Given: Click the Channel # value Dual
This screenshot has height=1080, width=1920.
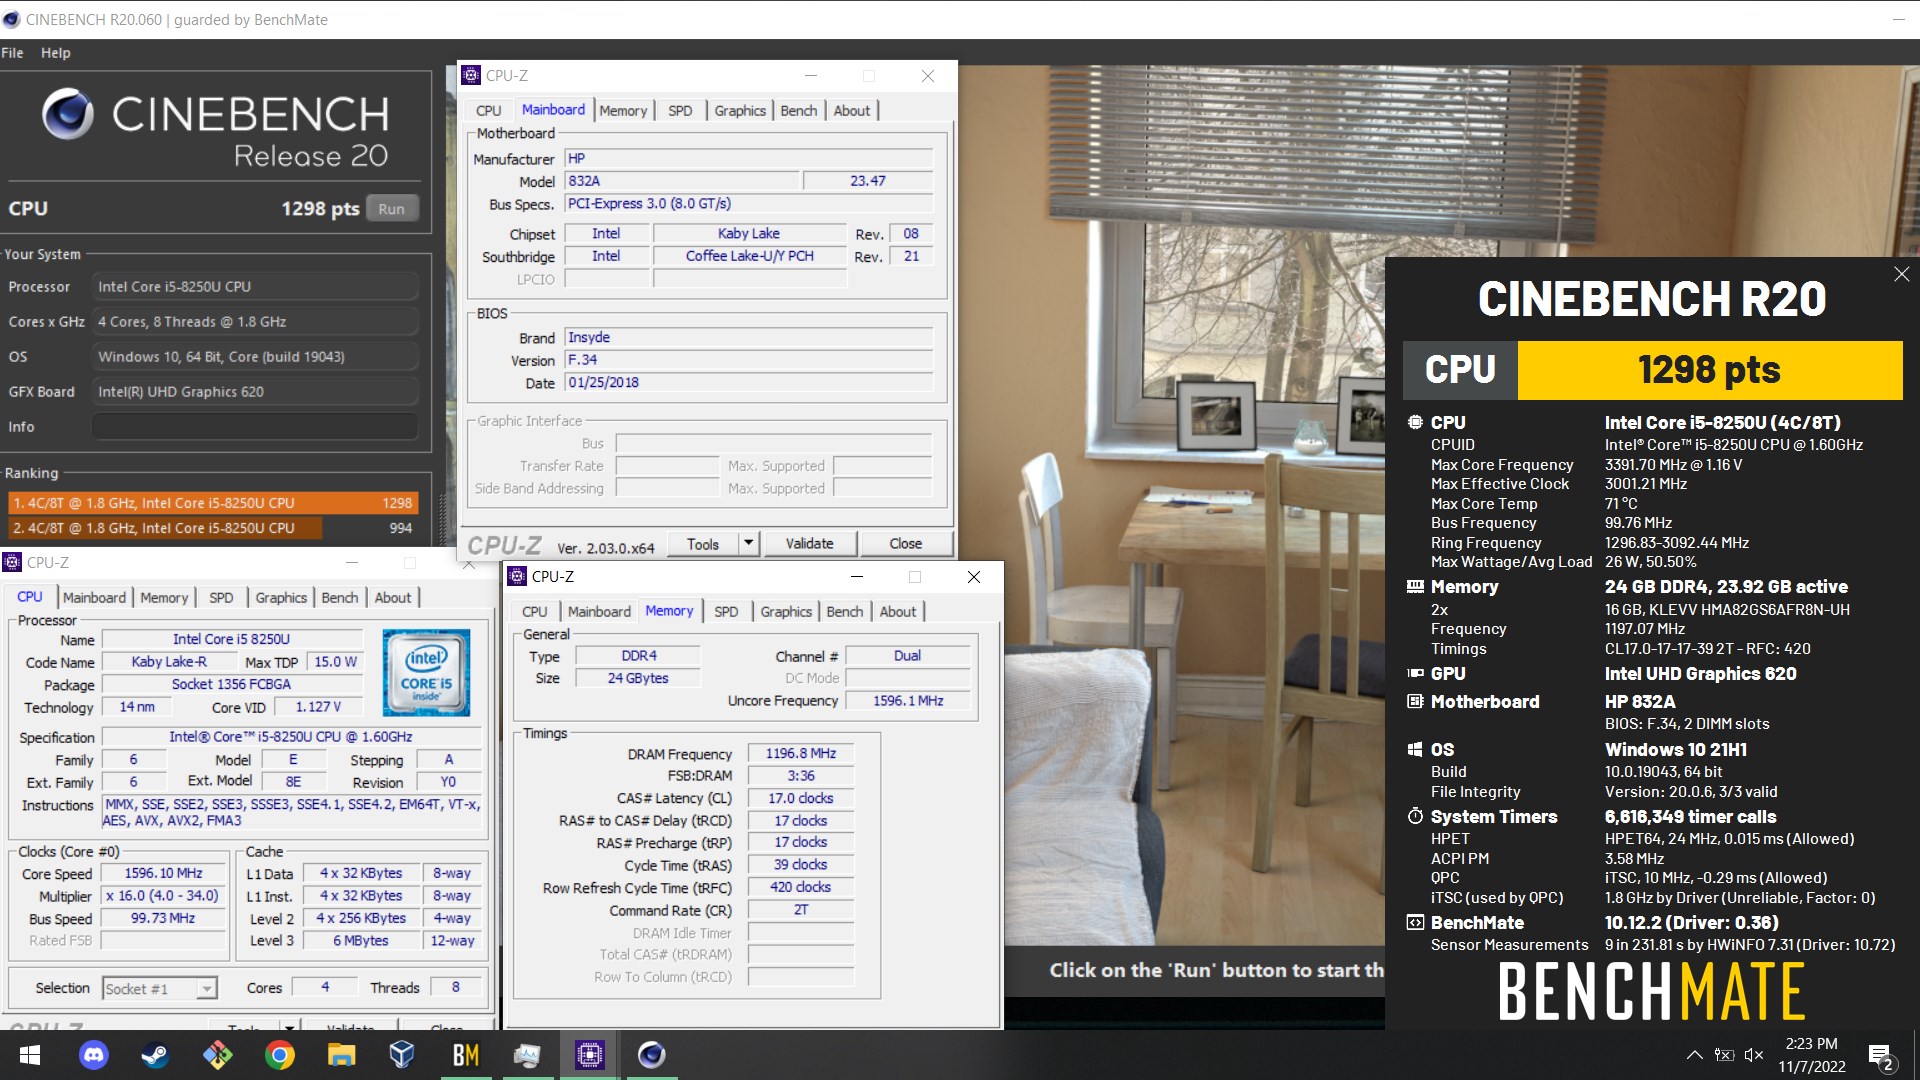Looking at the screenshot, I should tap(907, 656).
